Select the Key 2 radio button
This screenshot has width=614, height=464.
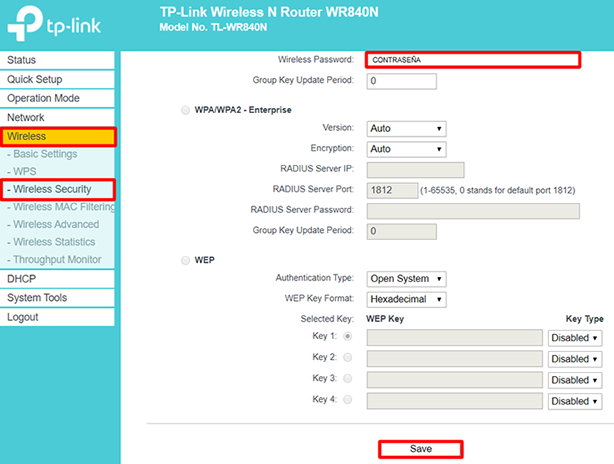tap(347, 357)
